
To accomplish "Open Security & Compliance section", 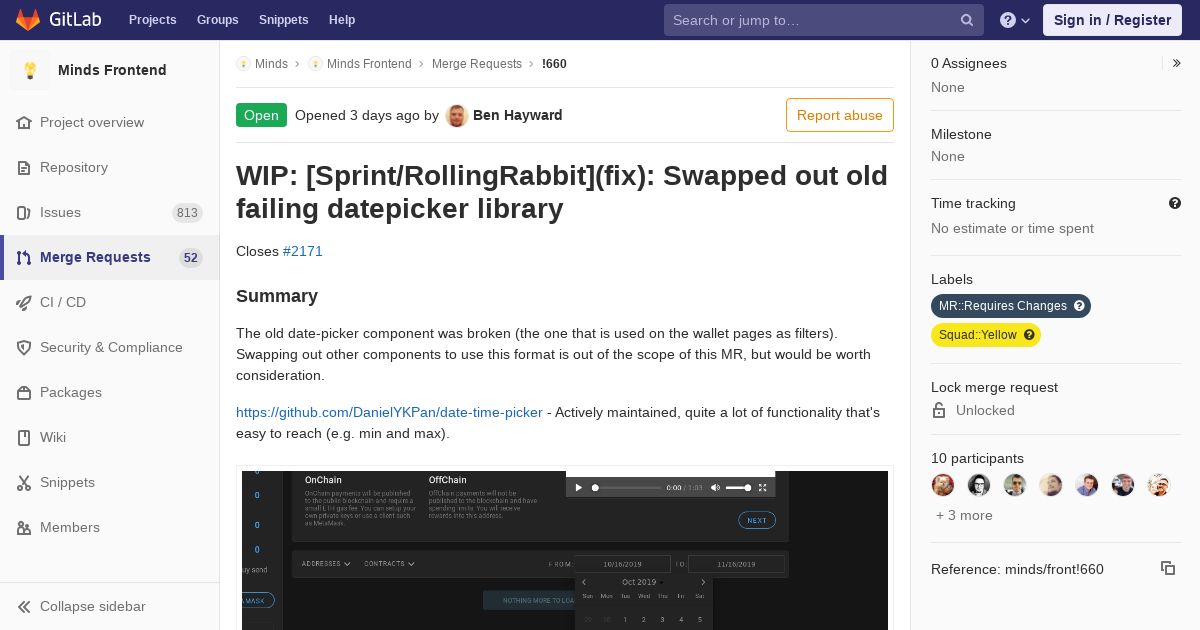I will point(109,347).
